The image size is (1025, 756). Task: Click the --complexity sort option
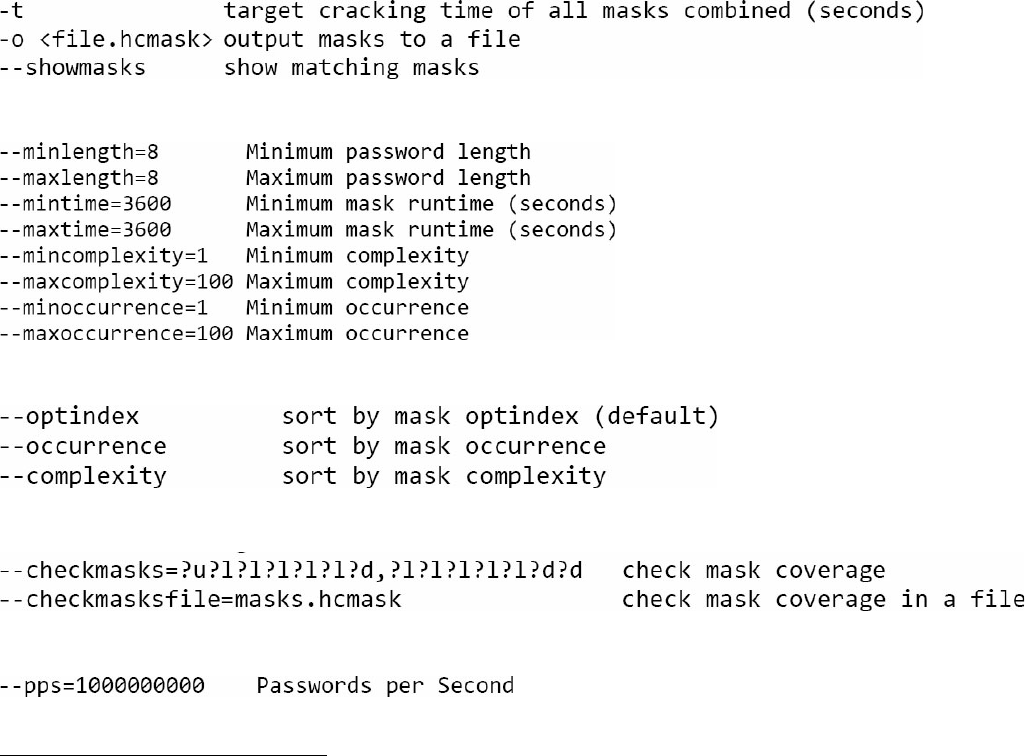(x=84, y=476)
